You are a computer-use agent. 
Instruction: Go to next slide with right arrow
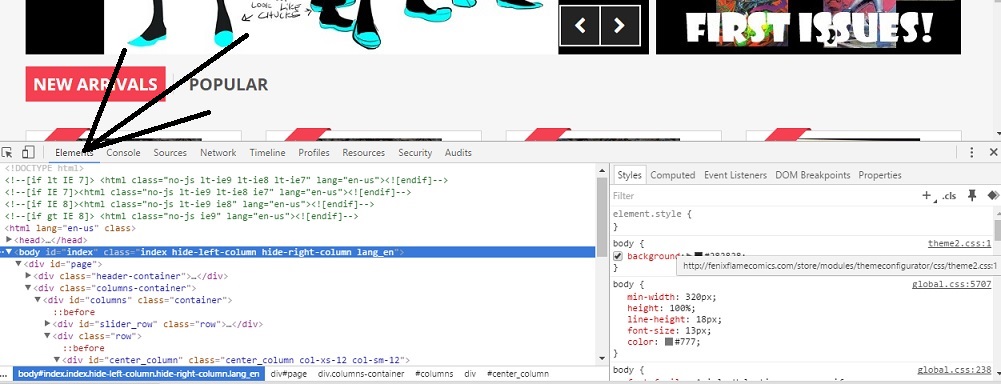coord(619,26)
